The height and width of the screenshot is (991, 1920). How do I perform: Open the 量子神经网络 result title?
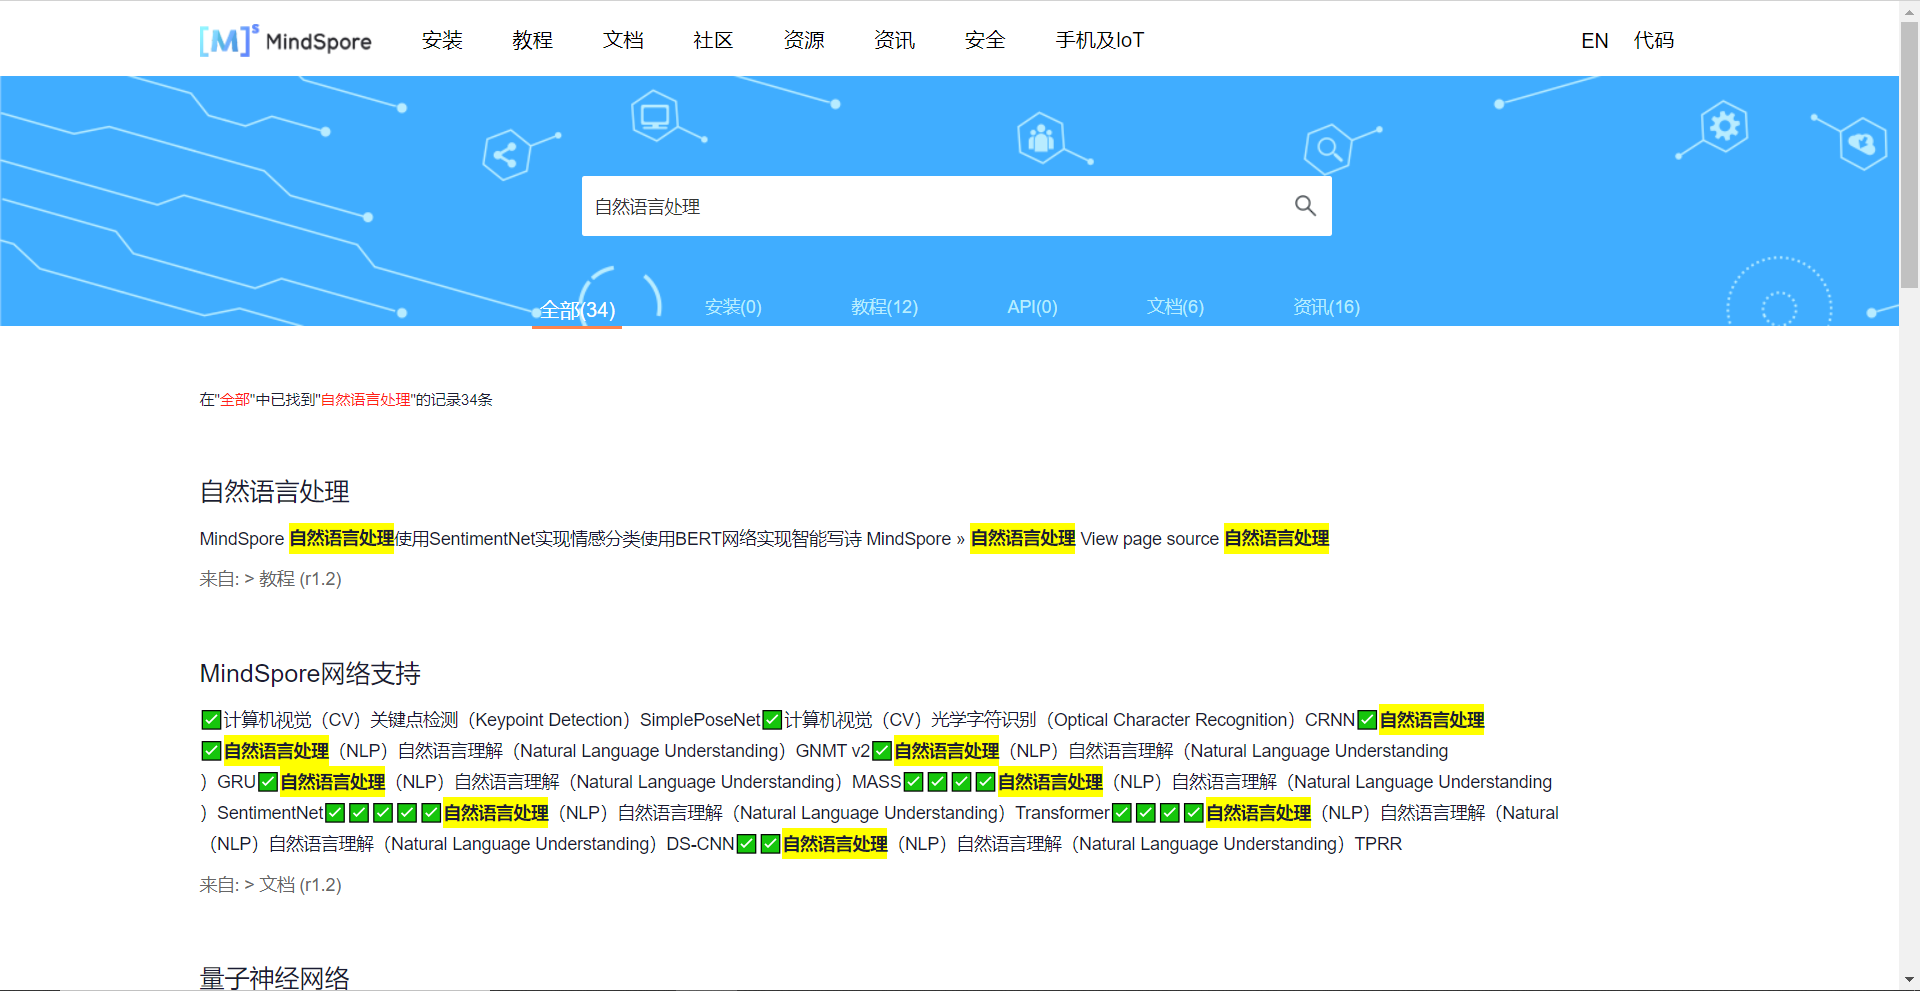click(x=275, y=977)
